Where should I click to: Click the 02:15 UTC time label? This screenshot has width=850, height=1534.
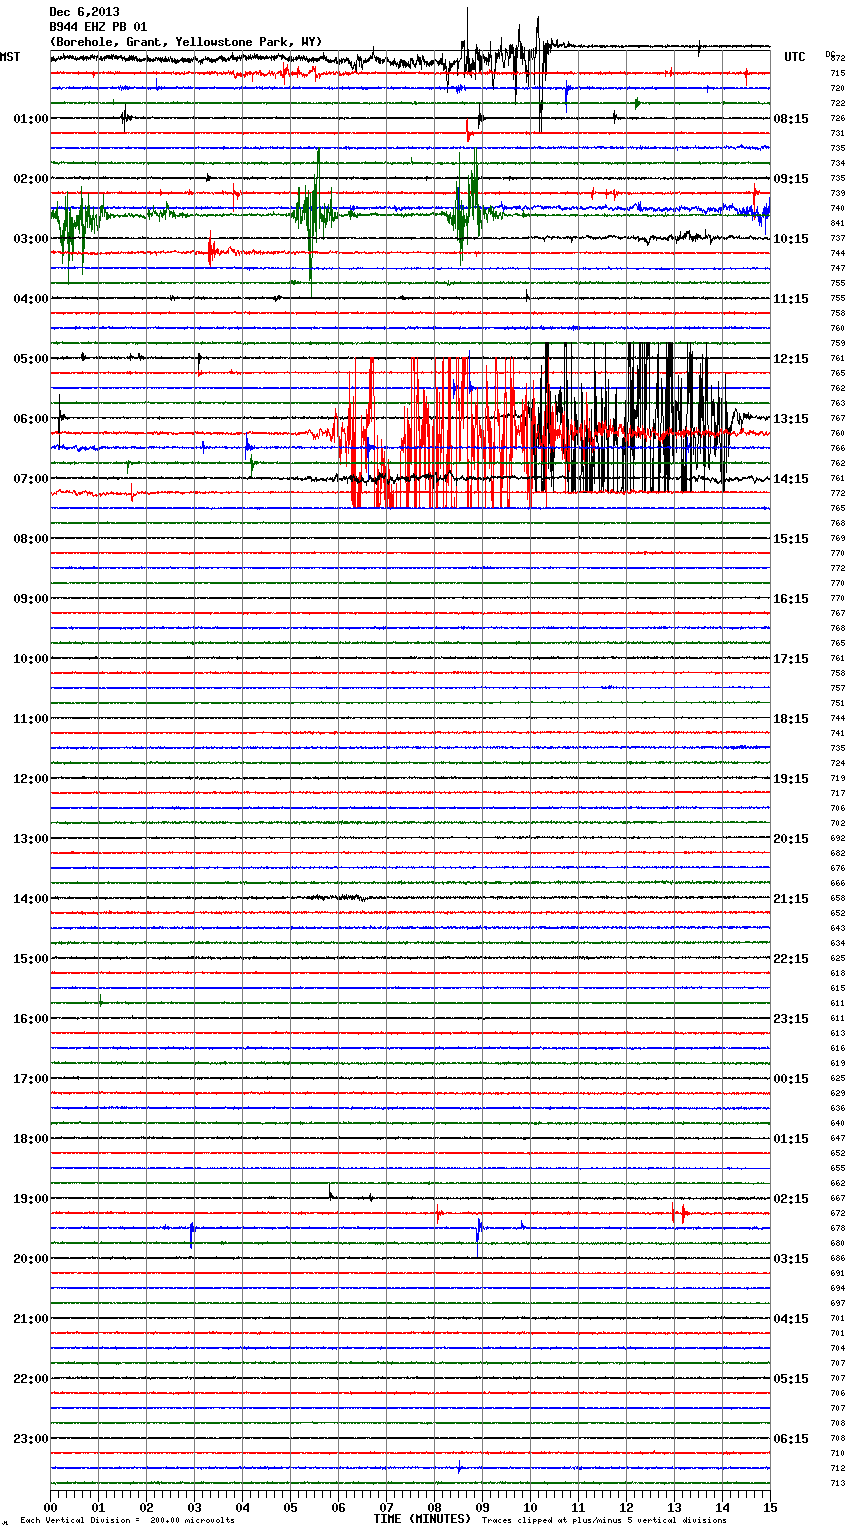(x=791, y=1199)
